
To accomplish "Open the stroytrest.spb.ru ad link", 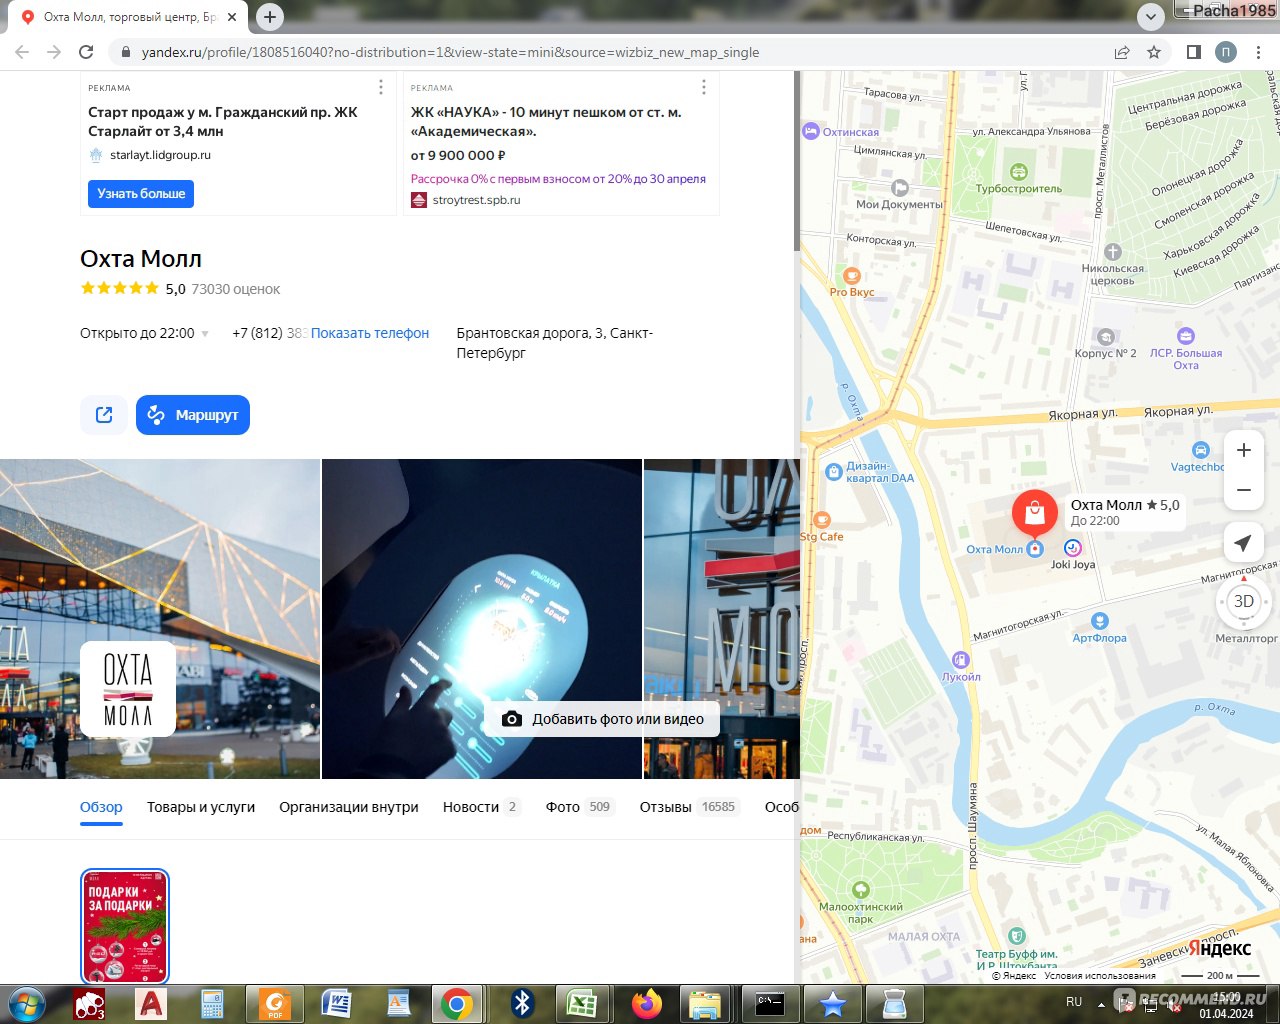I will (476, 200).
